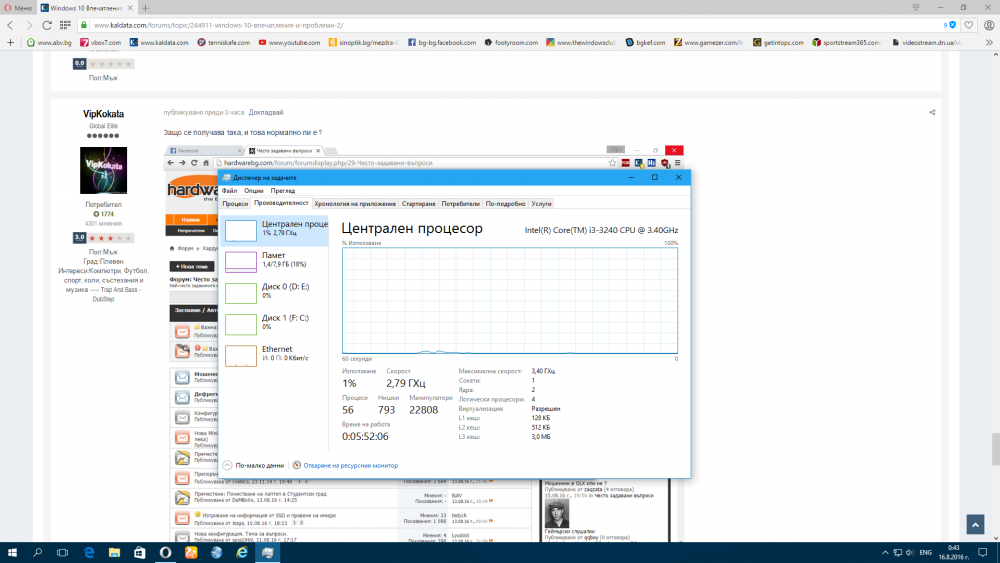Screen dimensions: 1000x563
Task: Click the green secure padlock icon
Action: (84, 25)
